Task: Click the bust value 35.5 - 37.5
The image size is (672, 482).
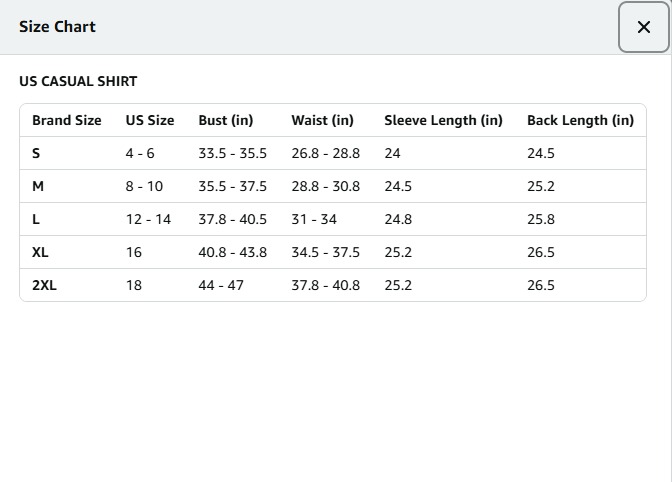Action: (x=232, y=186)
